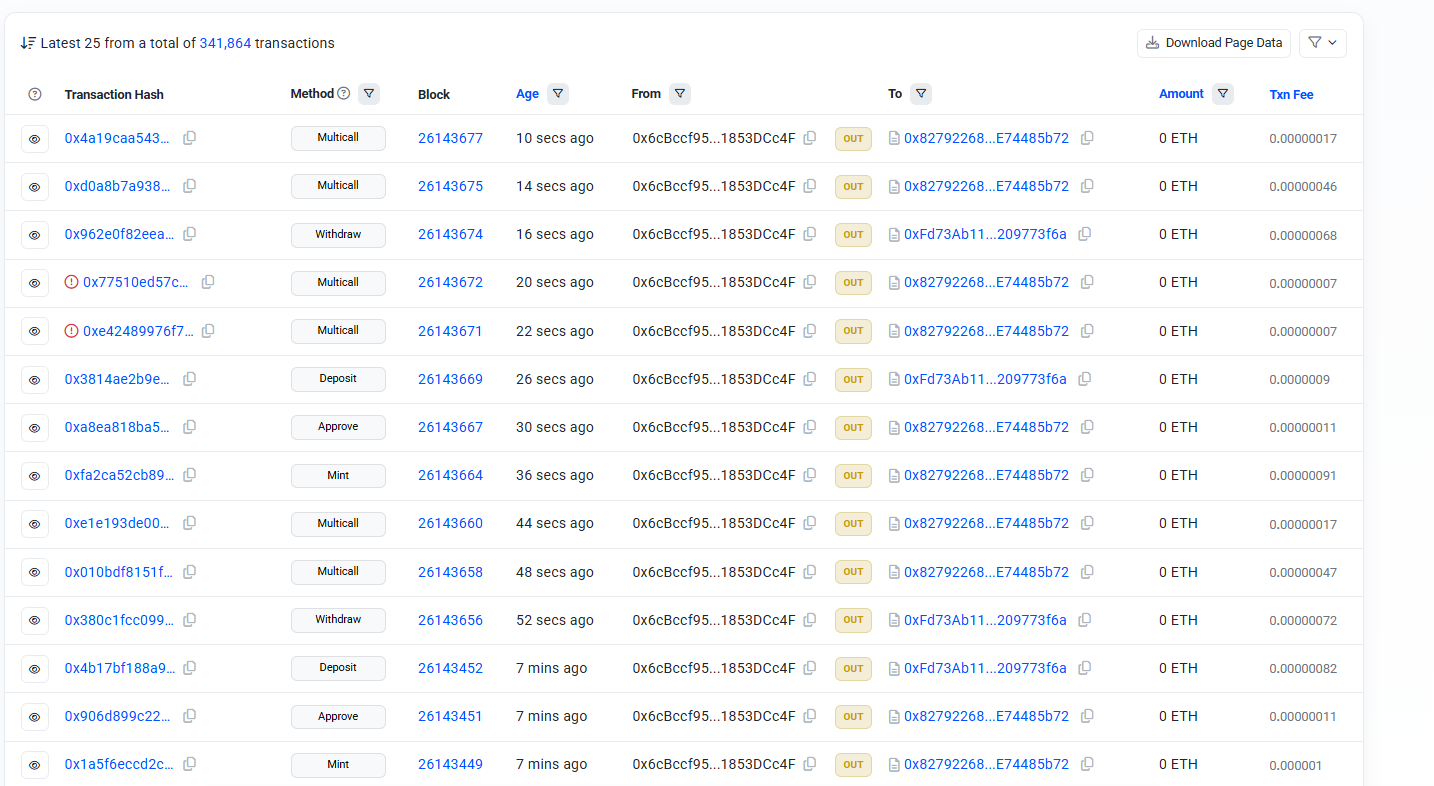Screen dimensions: 1434x786
Task: Click the failed-transaction error icon beside 0x77510ed57c
Action: click(x=71, y=282)
